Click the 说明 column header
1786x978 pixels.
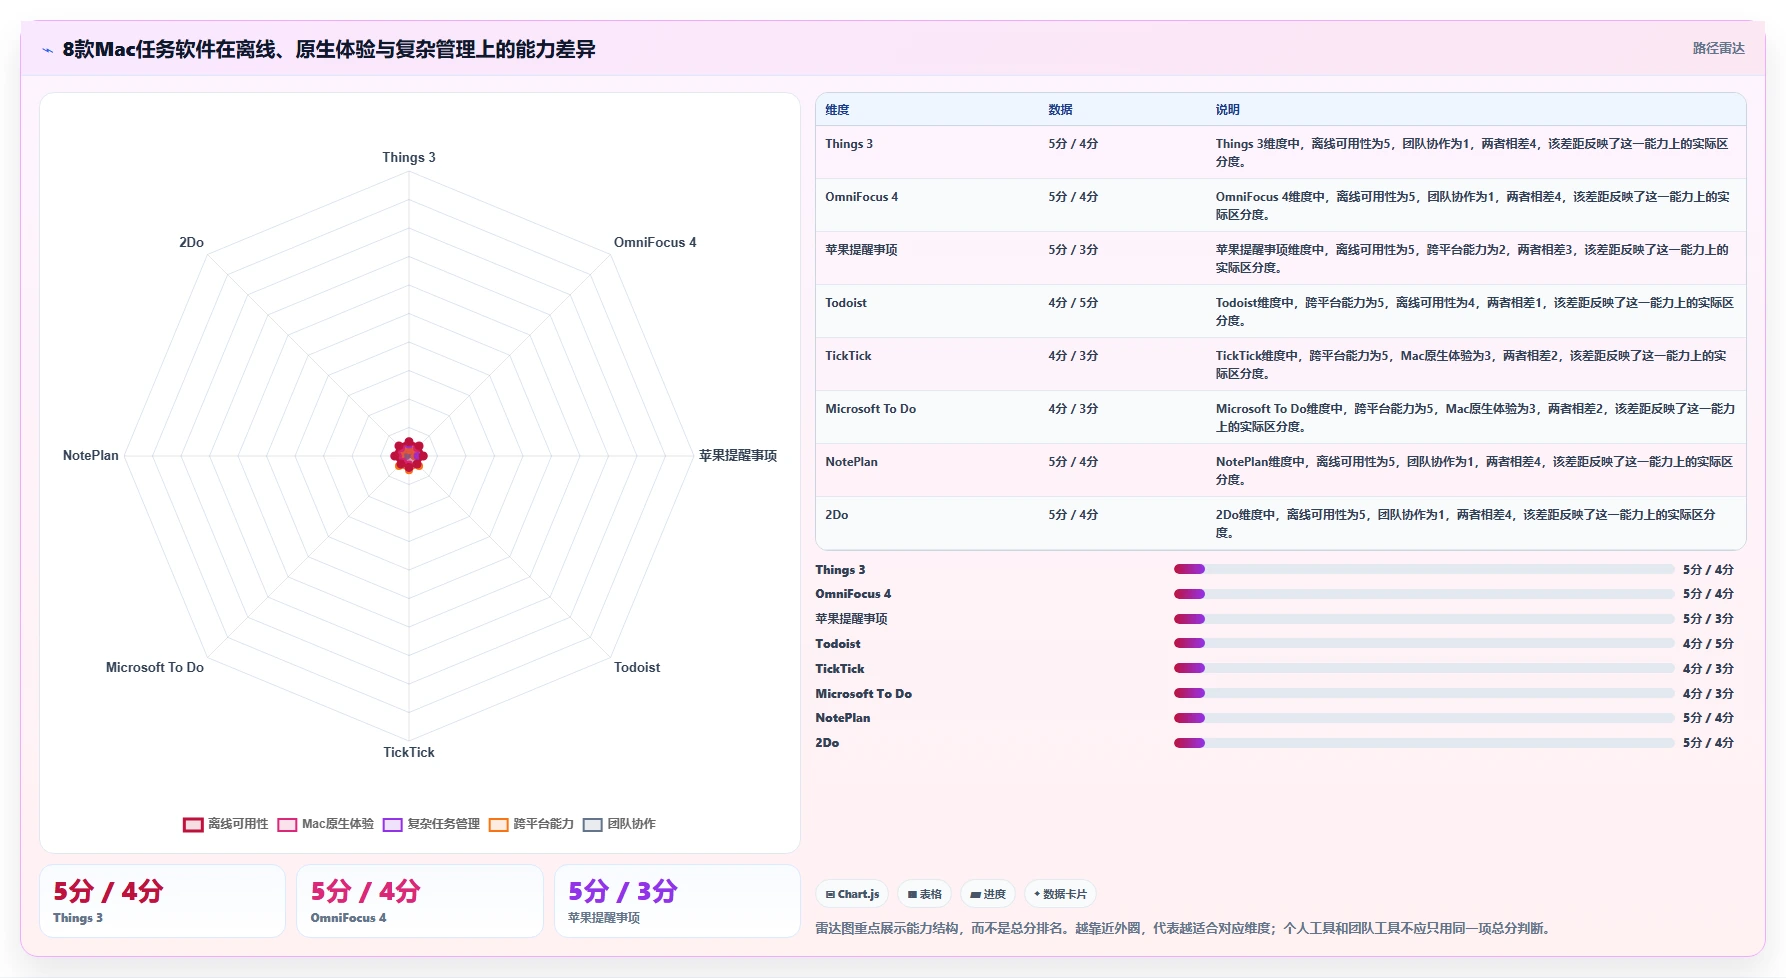(x=1227, y=110)
